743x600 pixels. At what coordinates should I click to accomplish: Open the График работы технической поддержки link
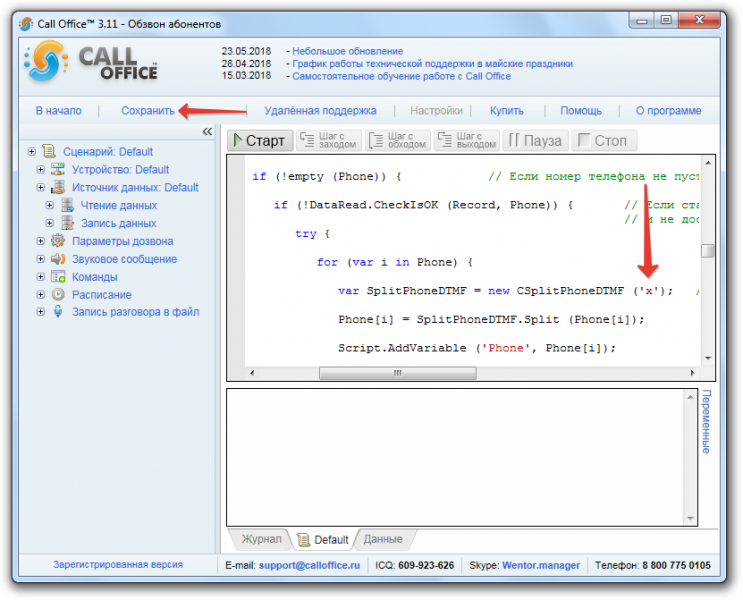pyautogui.click(x=432, y=64)
